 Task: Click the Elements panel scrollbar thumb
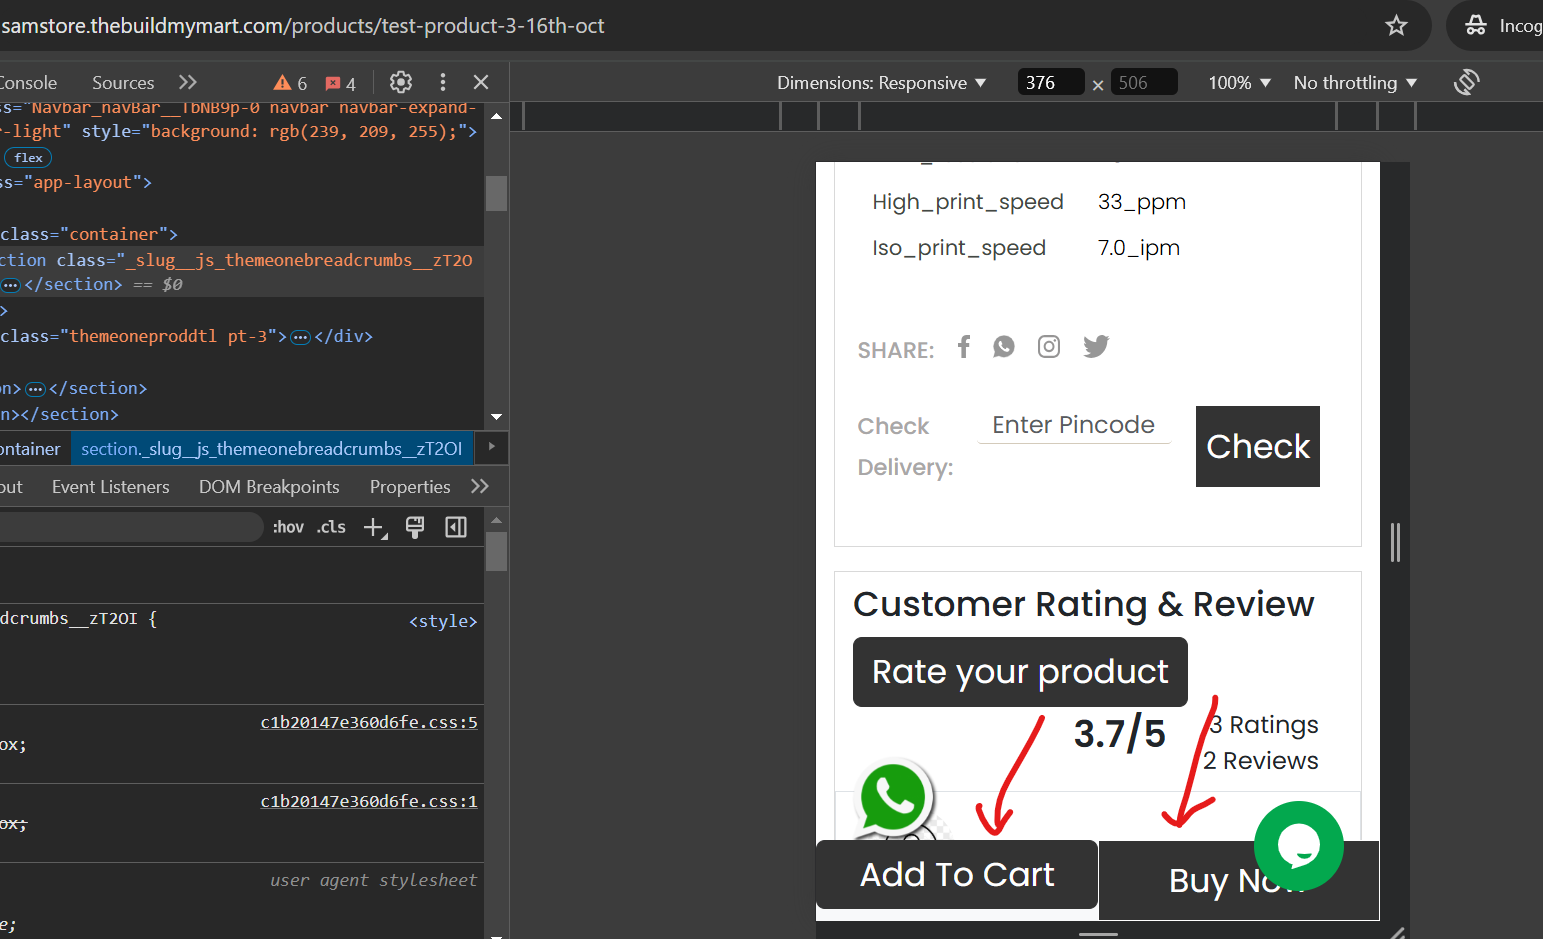click(x=496, y=193)
